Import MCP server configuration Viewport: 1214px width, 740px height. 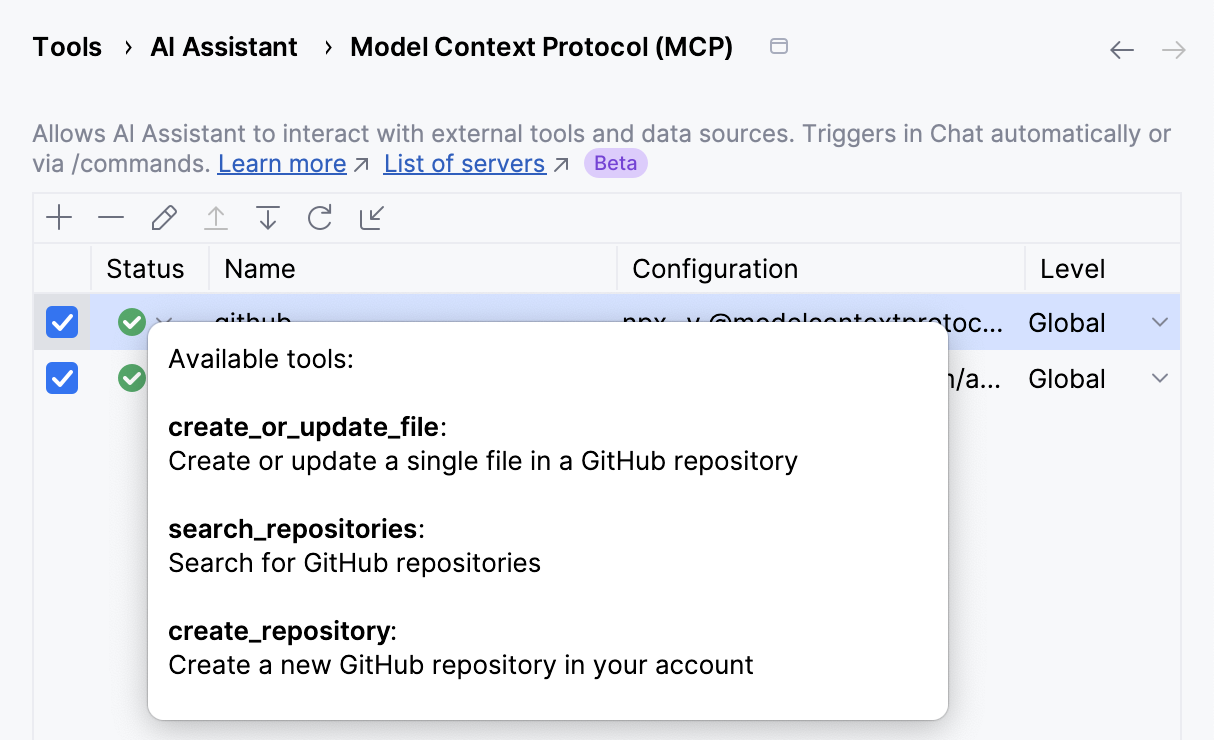(268, 217)
